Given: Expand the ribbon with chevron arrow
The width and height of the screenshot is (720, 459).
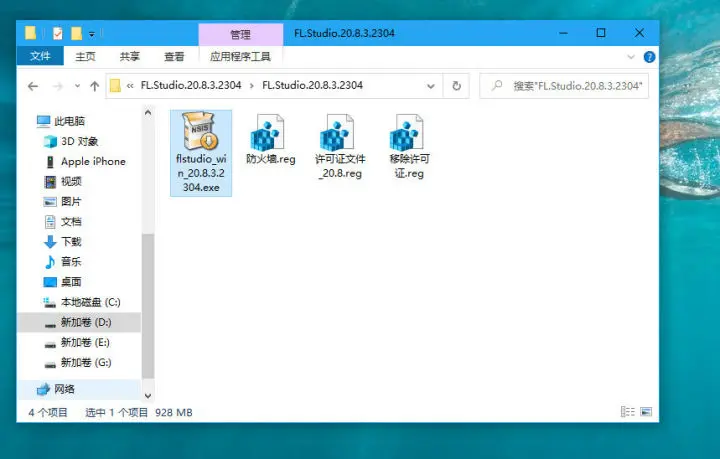Looking at the screenshot, I should (x=631, y=57).
